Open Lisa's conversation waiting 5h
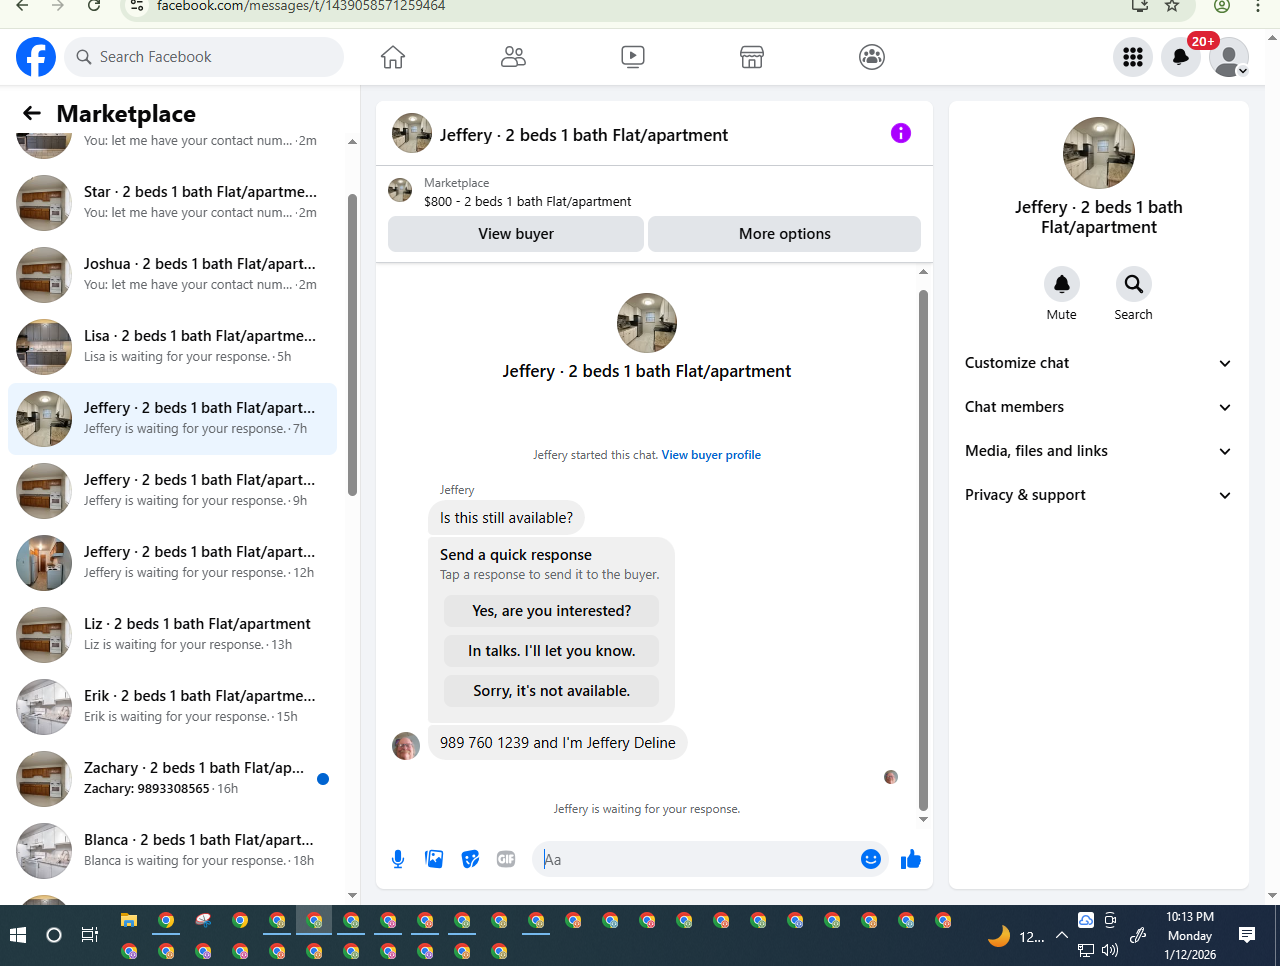Screen dimensions: 1280x966 pos(172,346)
